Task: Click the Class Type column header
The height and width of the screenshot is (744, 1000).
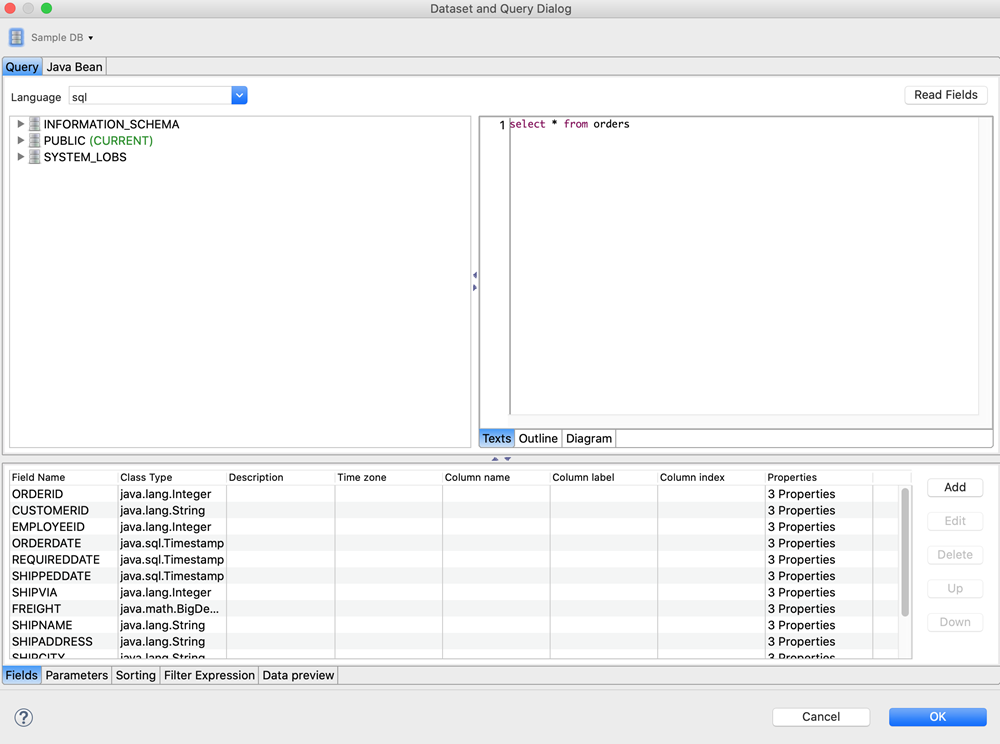Action: click(172, 478)
